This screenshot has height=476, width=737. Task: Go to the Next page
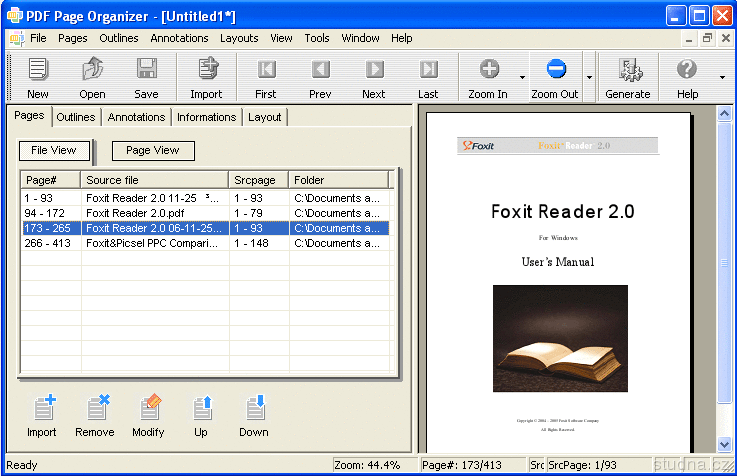pyautogui.click(x=374, y=77)
